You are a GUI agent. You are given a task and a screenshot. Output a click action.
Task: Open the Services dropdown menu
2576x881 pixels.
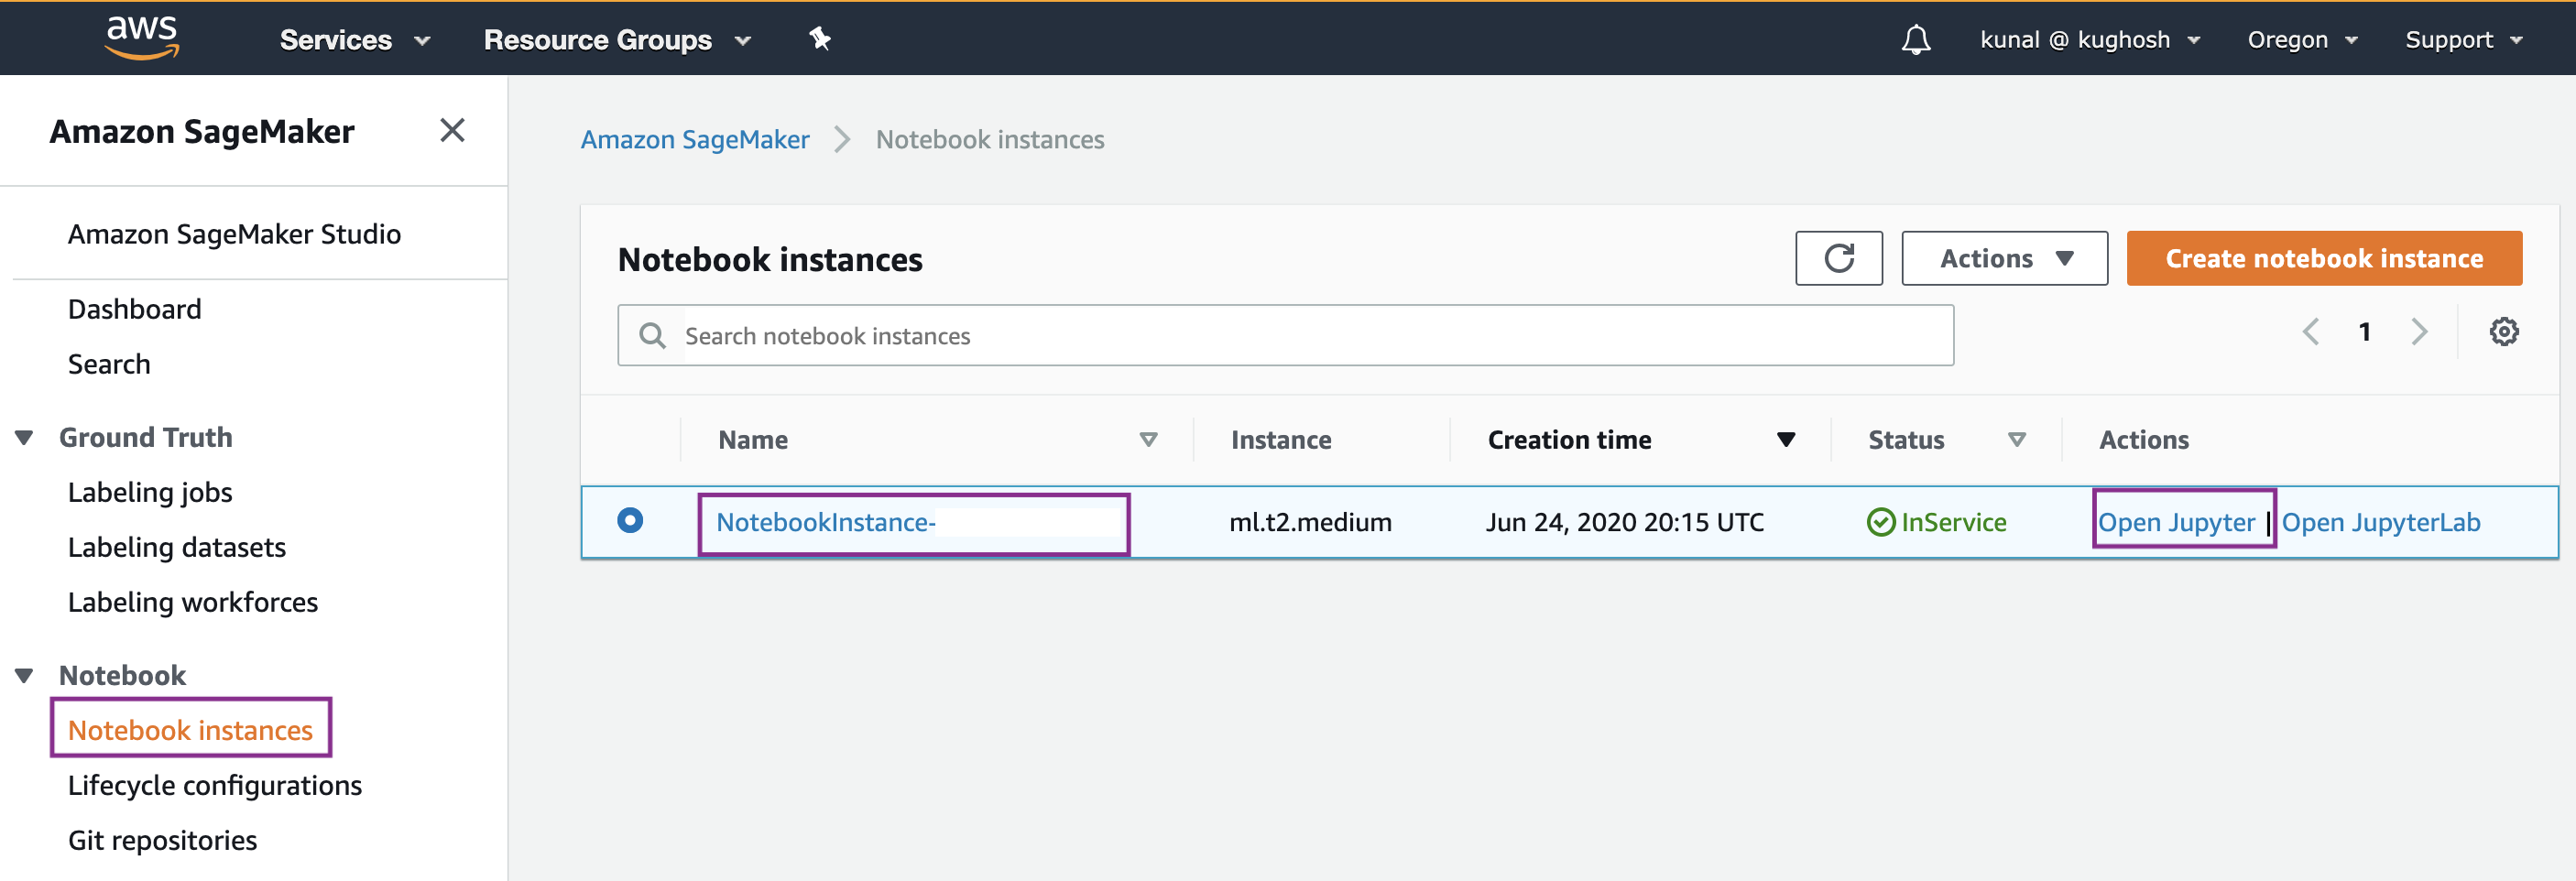pyautogui.click(x=355, y=40)
